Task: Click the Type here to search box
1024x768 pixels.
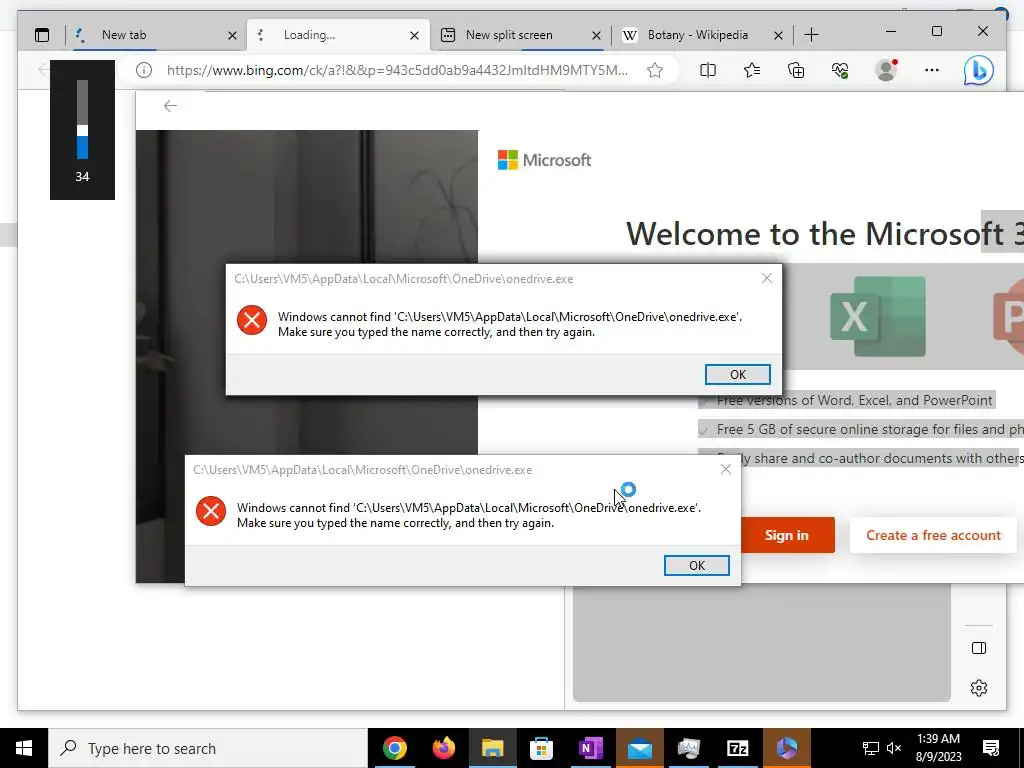Action: point(208,748)
